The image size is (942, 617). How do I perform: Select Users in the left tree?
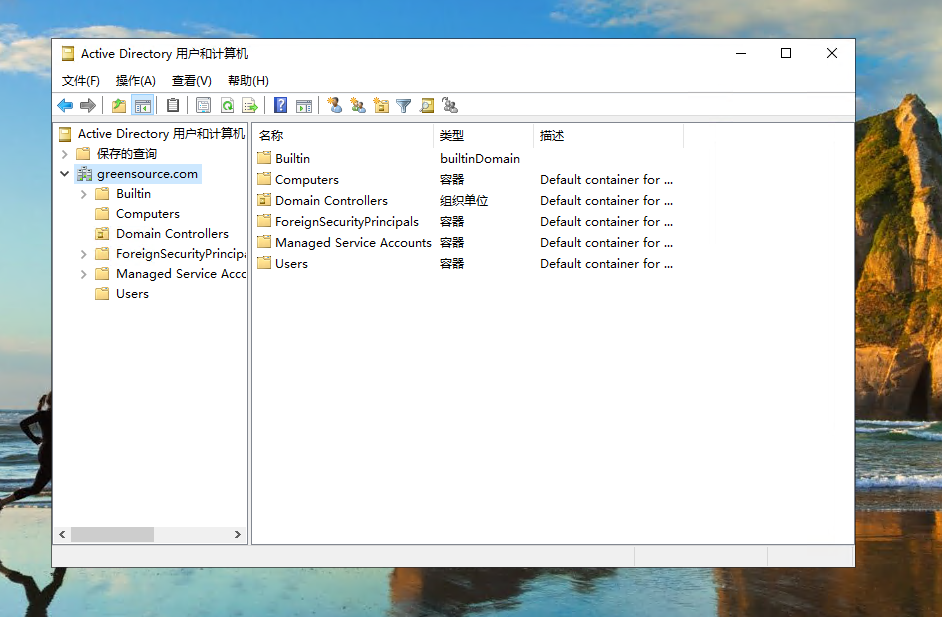132,294
